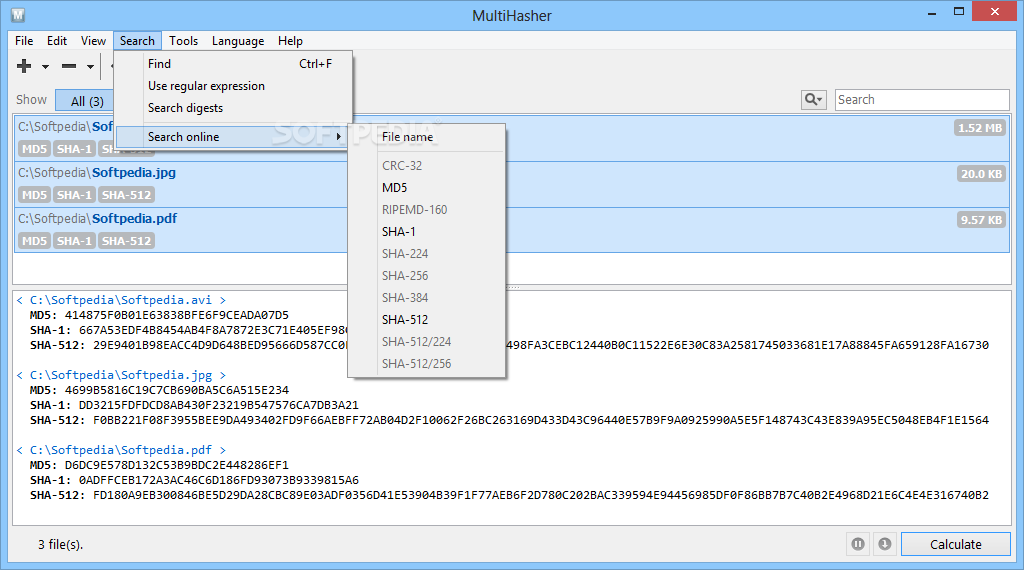Click greyed CRC-32 submenu entry

[426, 166]
